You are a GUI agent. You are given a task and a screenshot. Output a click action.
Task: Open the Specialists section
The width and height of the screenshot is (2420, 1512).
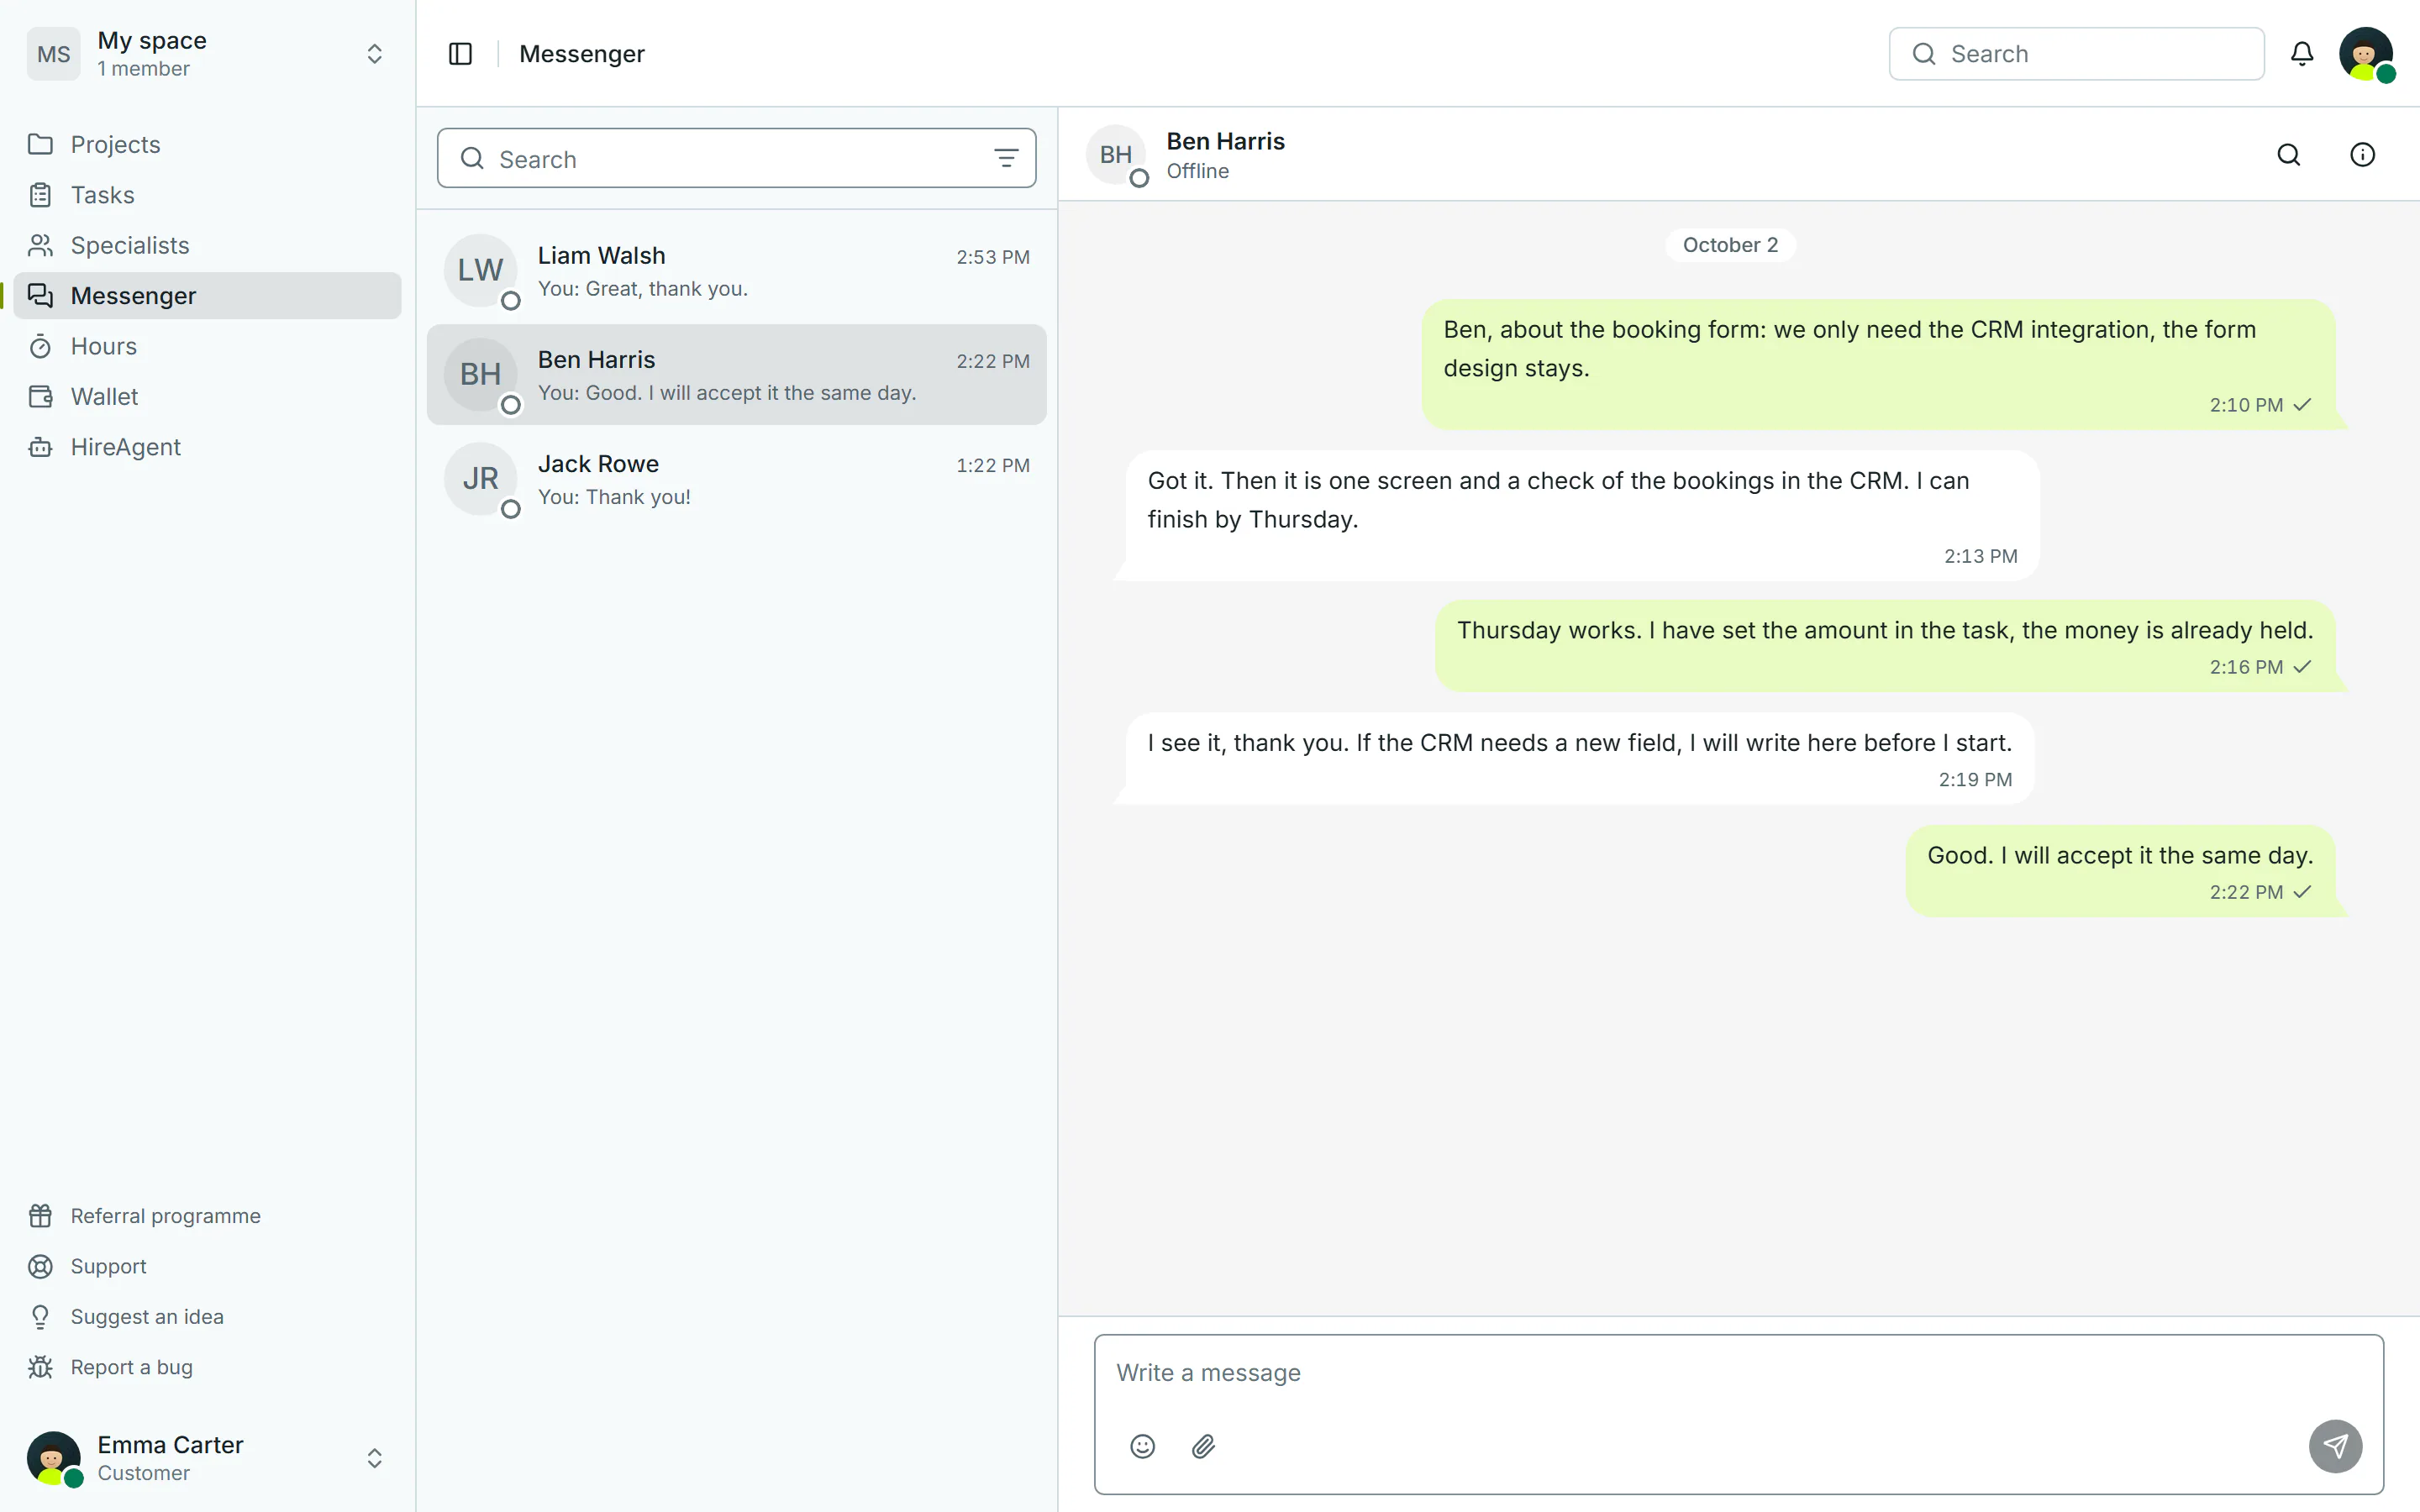208,245
